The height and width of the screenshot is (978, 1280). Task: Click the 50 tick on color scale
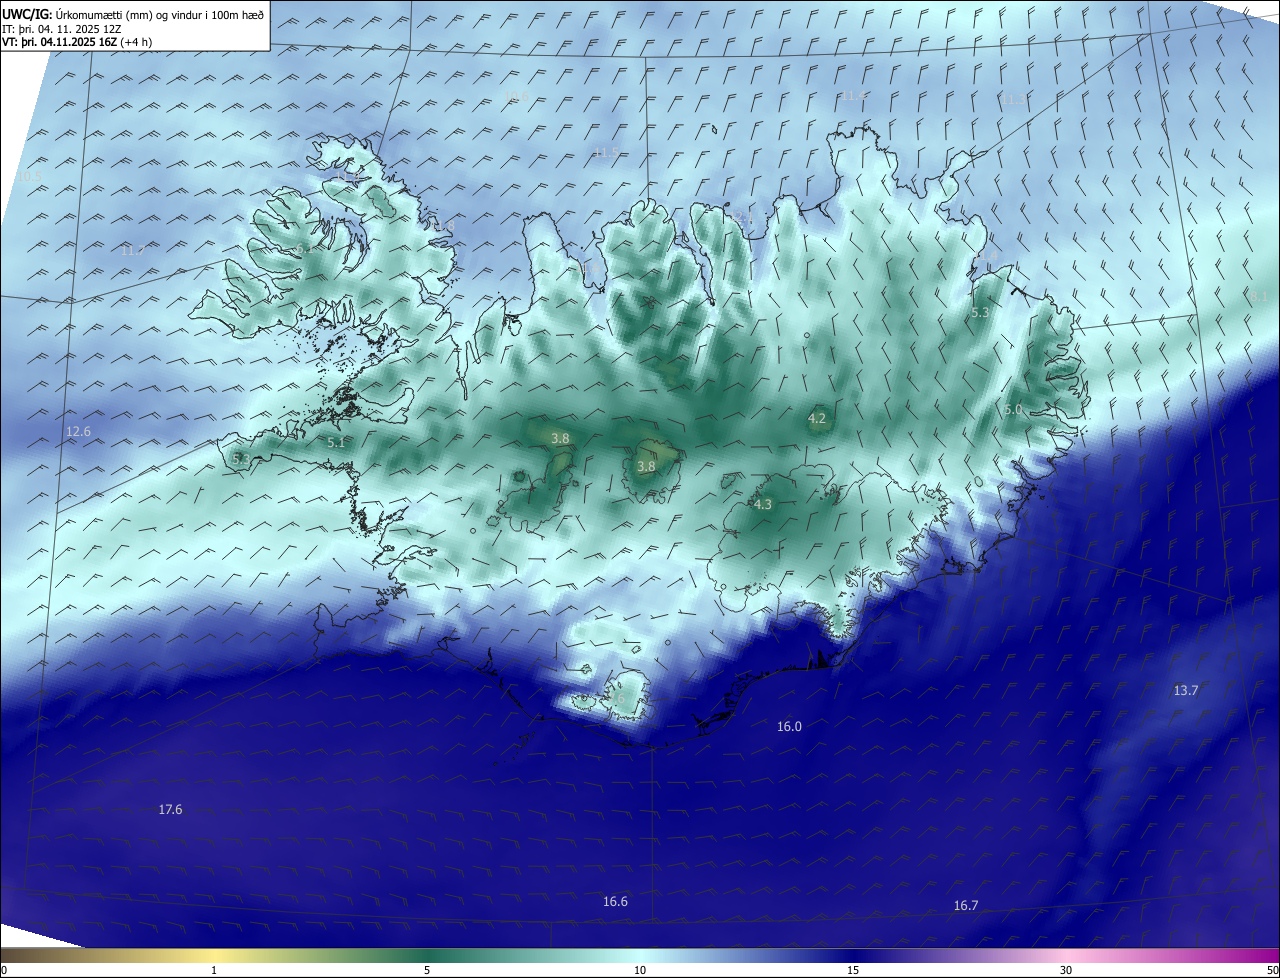coord(1272,970)
